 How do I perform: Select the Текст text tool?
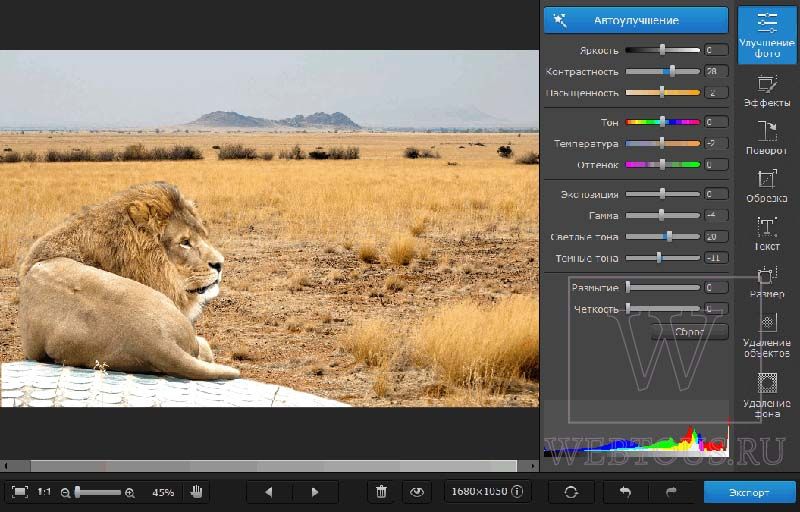[767, 234]
